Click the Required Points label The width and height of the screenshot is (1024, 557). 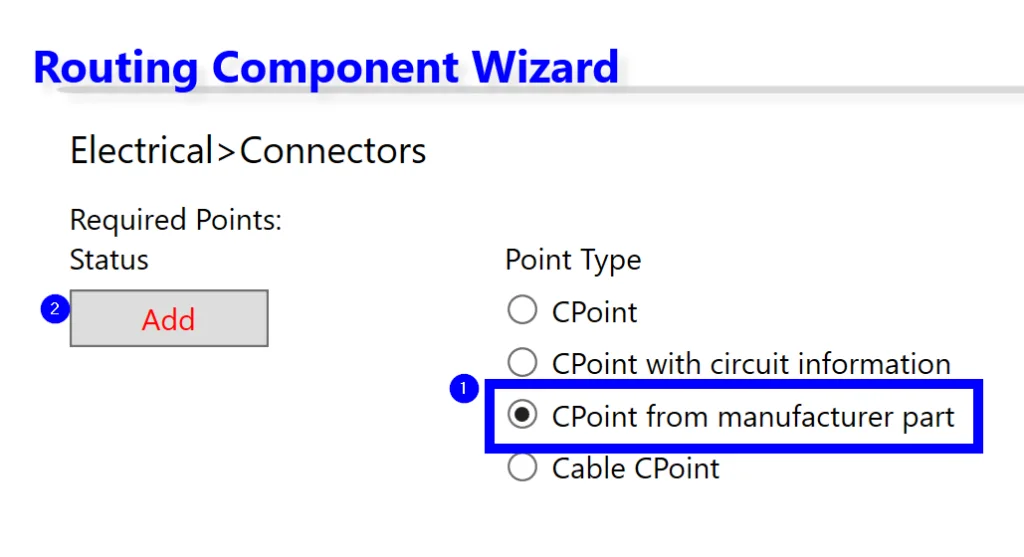pos(176,220)
